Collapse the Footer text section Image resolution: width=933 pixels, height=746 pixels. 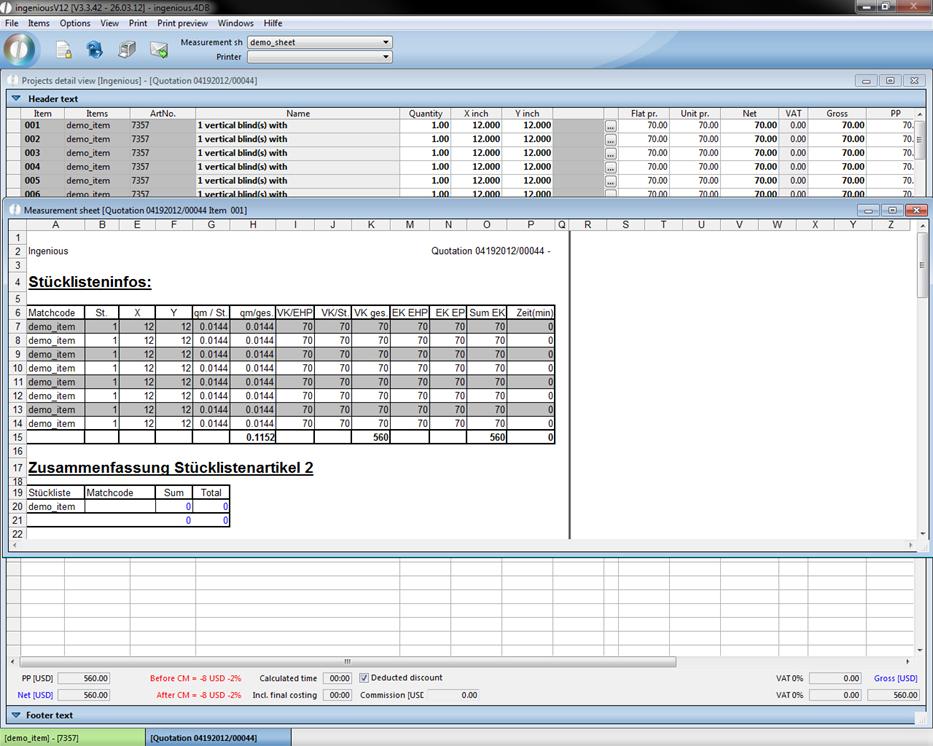(16, 716)
